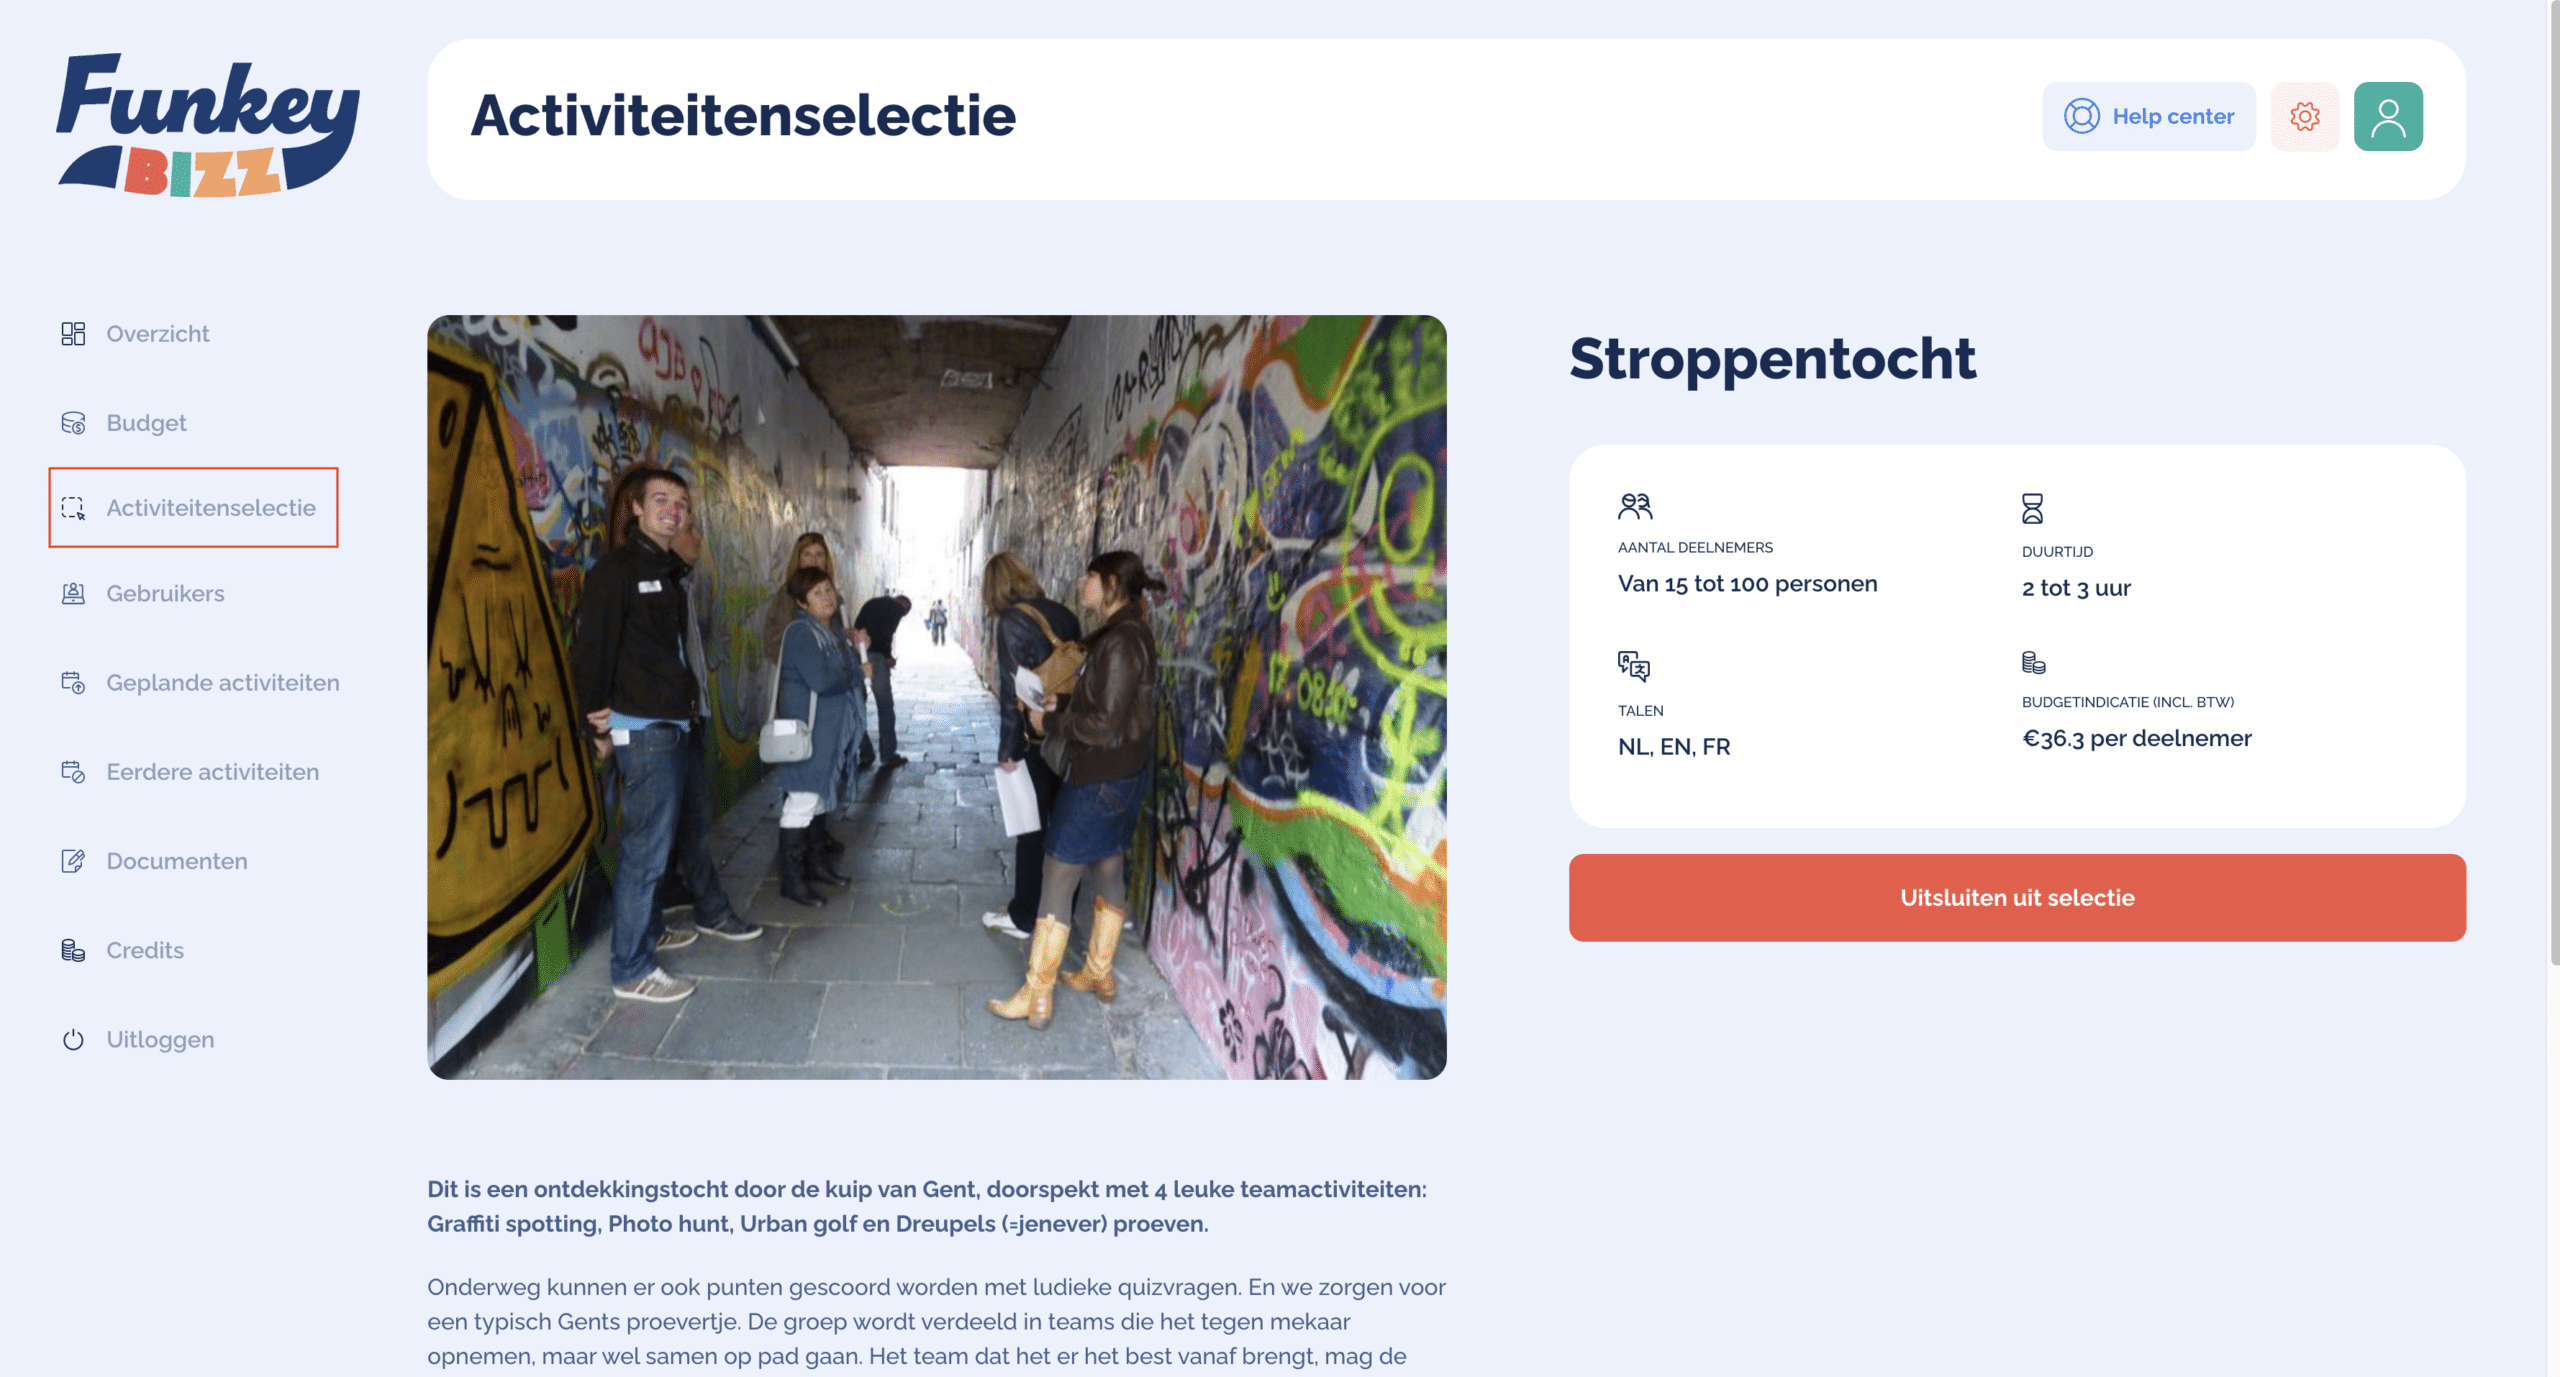2560x1377 pixels.
Task: Click the Credits coin stack icon
Action: click(x=73, y=950)
